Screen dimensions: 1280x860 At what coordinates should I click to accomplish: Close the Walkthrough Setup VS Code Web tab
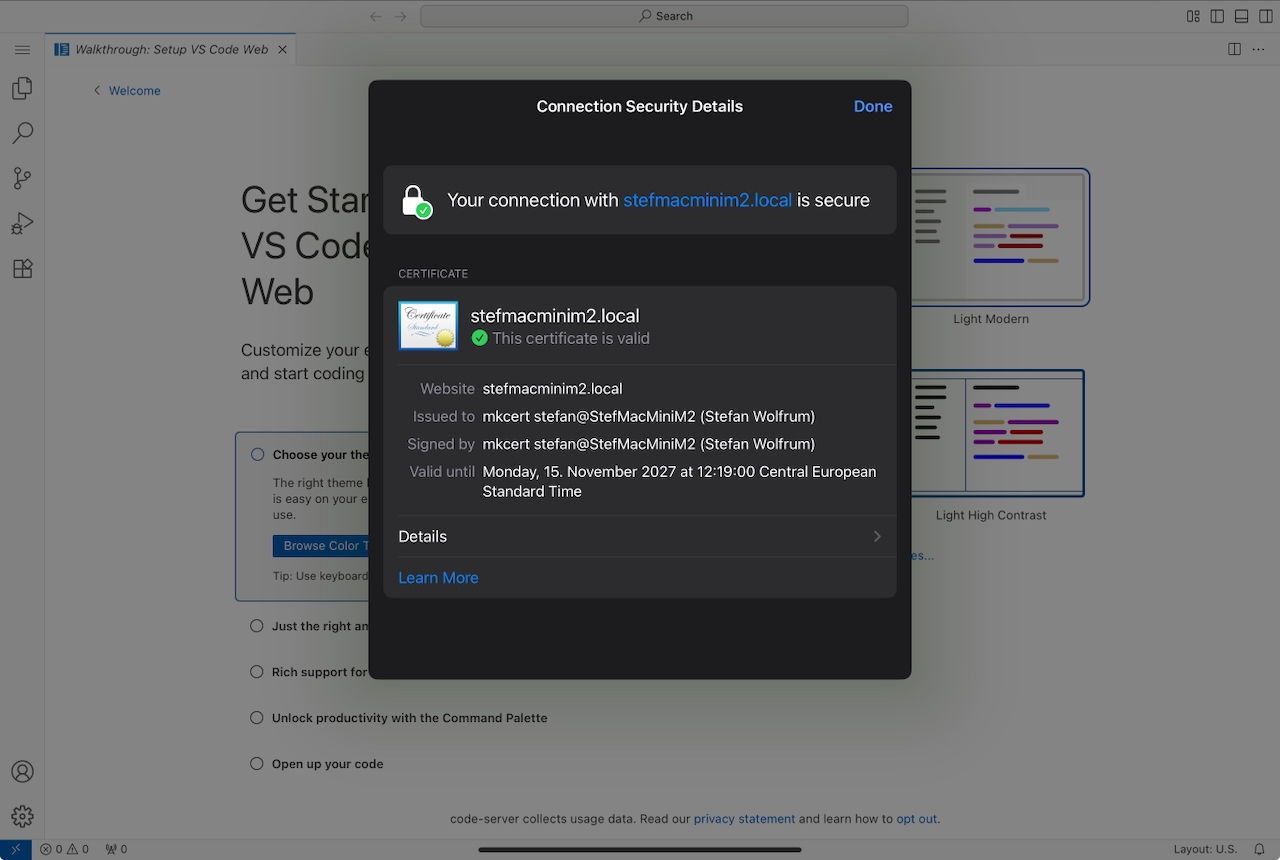(x=282, y=49)
